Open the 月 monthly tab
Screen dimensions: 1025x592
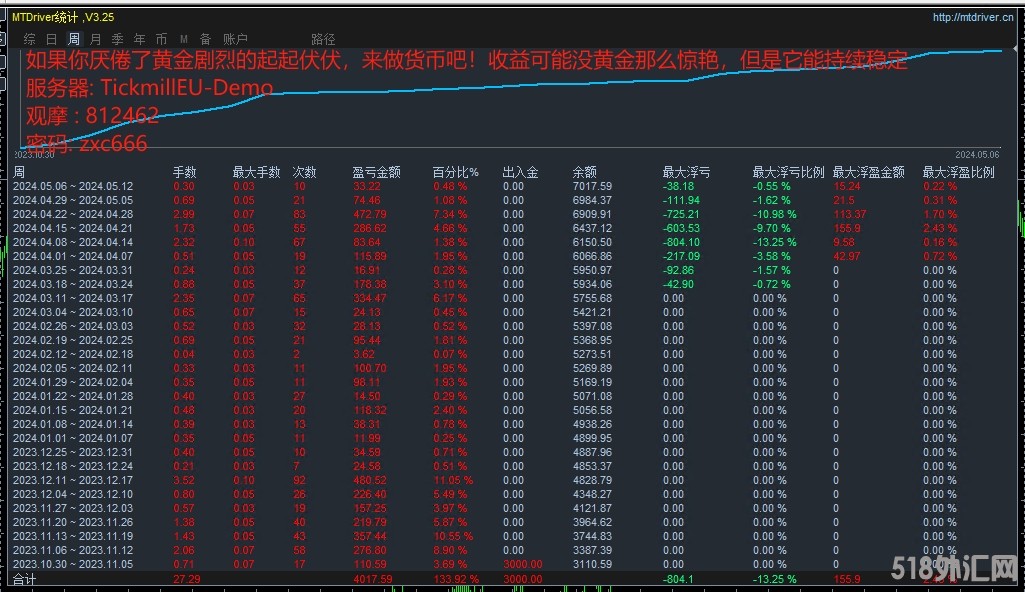tap(95, 39)
